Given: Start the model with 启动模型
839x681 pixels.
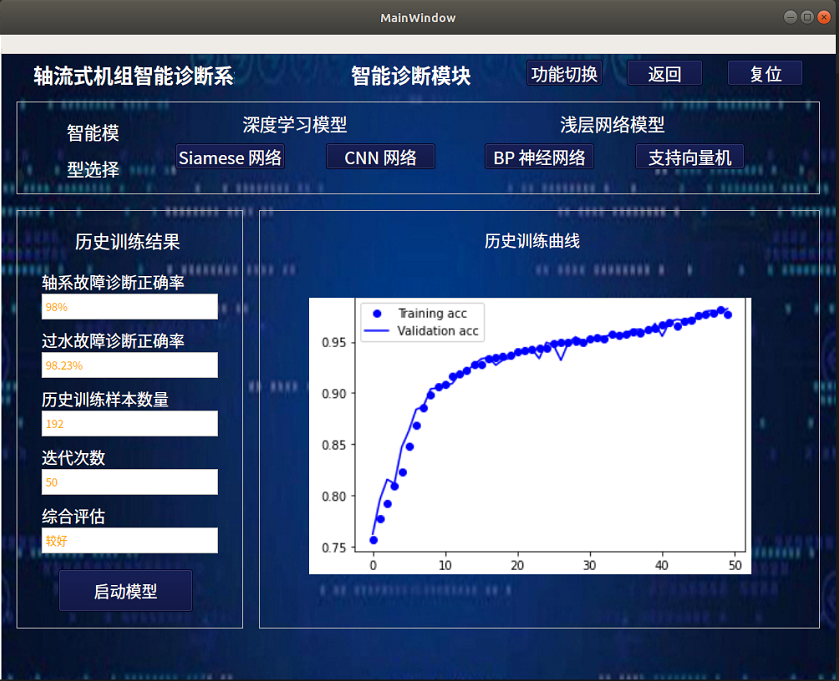Looking at the screenshot, I should pyautogui.click(x=125, y=591).
